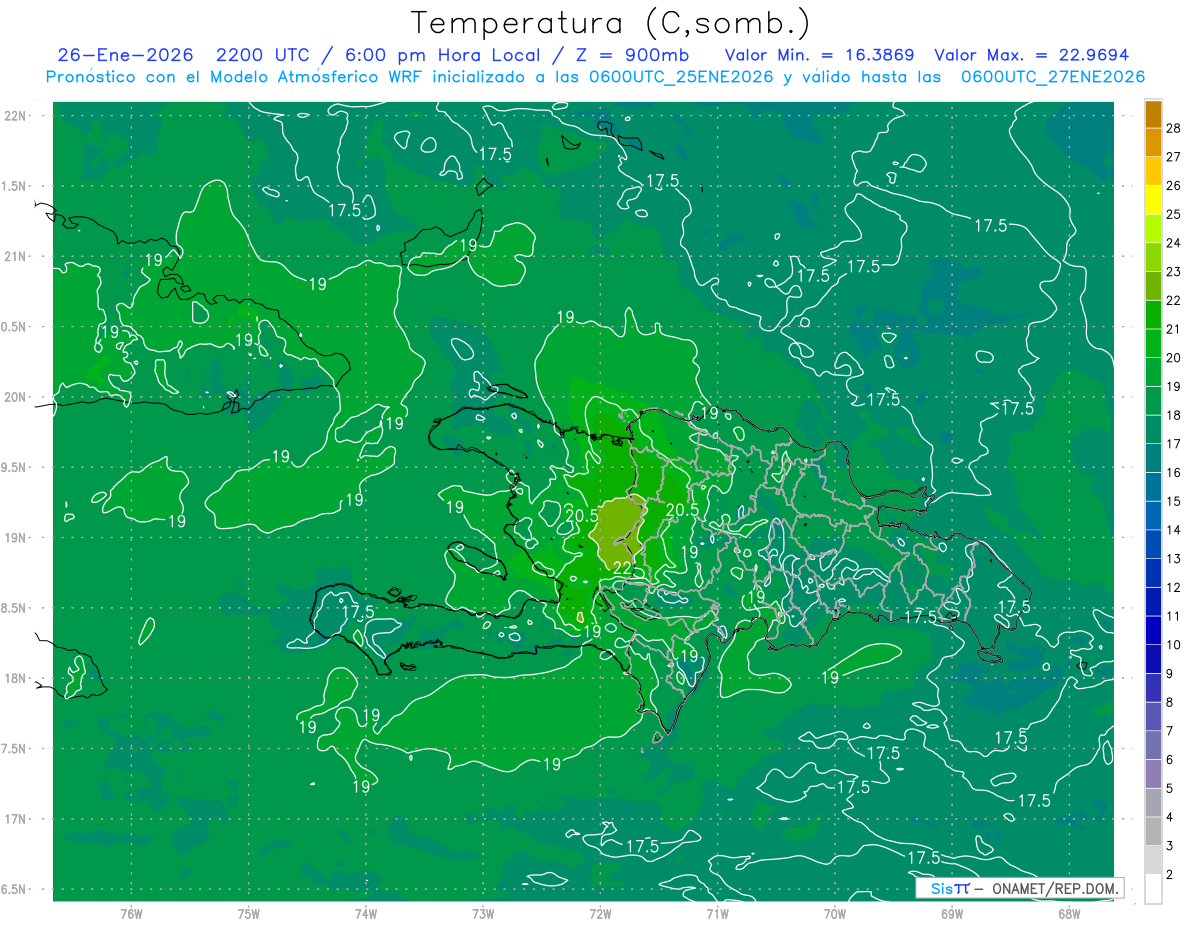
Task: Select 'Valor Max. = 22.9694' text
Action: tap(1031, 55)
